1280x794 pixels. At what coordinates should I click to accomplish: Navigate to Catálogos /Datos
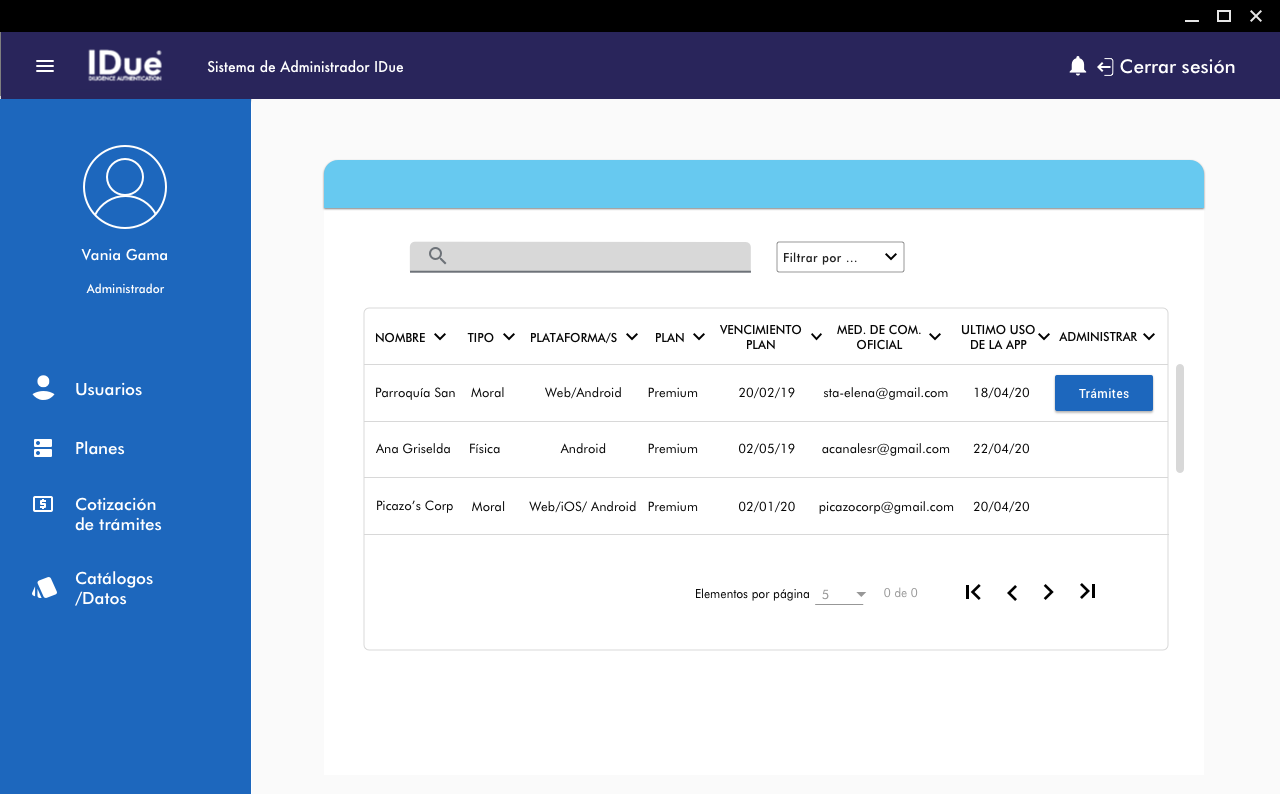click(x=113, y=588)
